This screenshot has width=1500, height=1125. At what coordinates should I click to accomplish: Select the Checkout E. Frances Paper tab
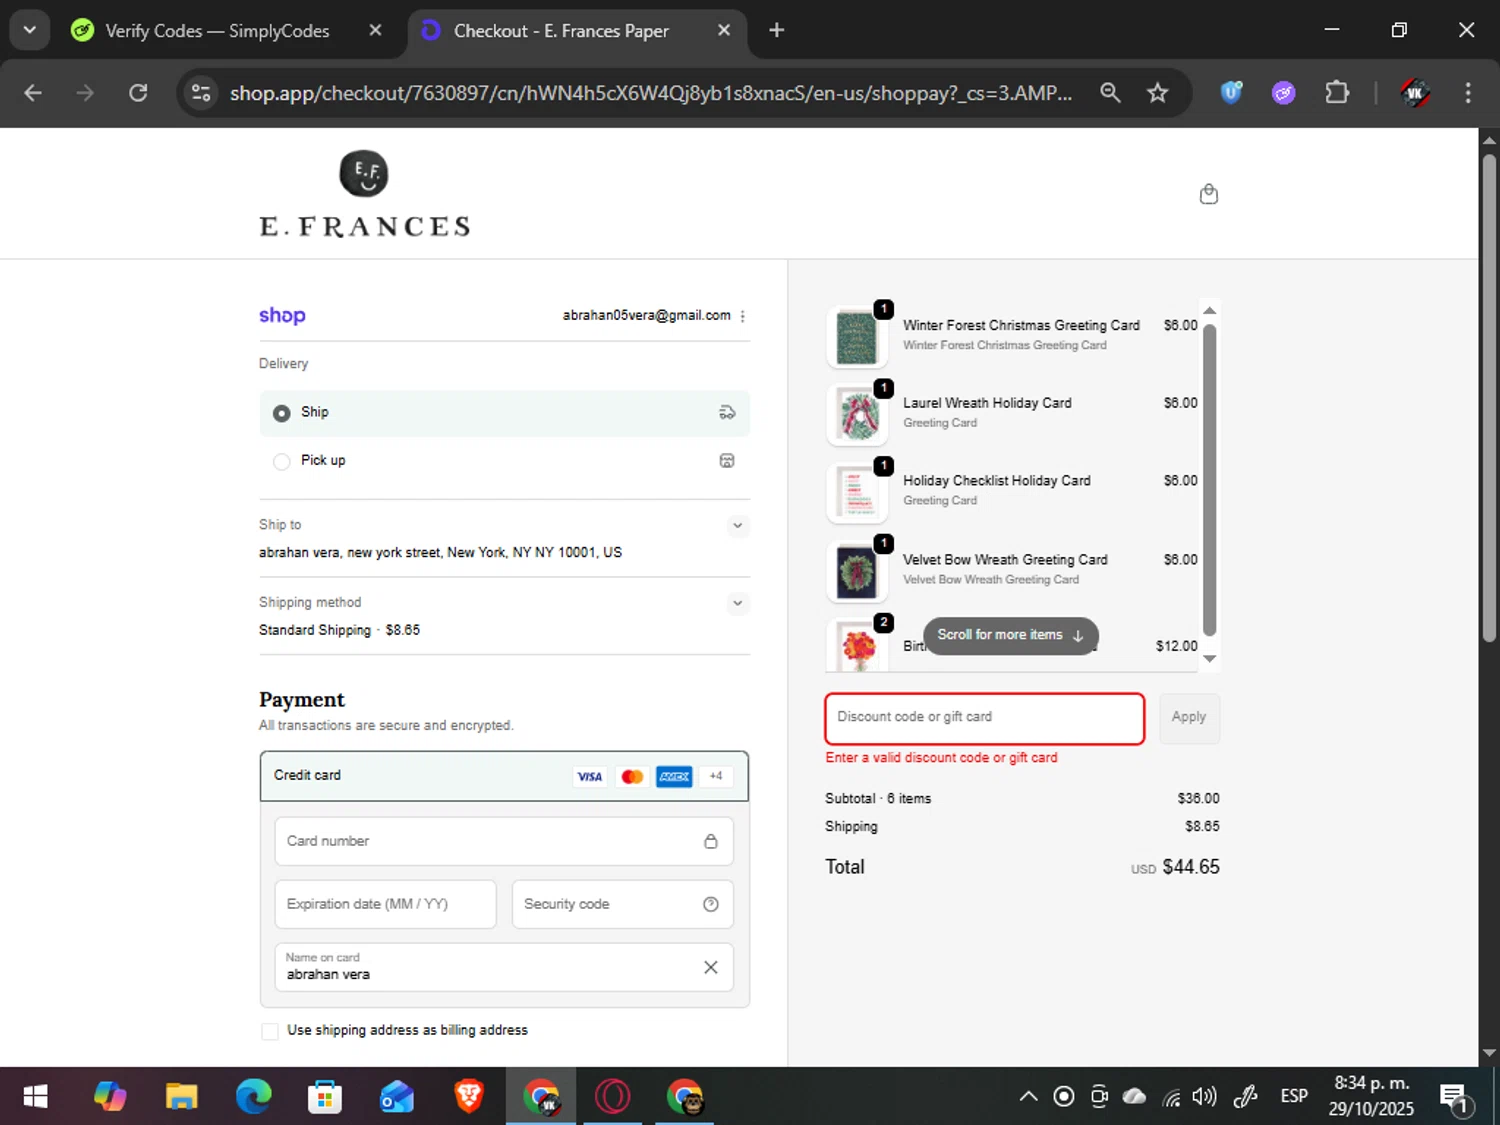point(561,31)
